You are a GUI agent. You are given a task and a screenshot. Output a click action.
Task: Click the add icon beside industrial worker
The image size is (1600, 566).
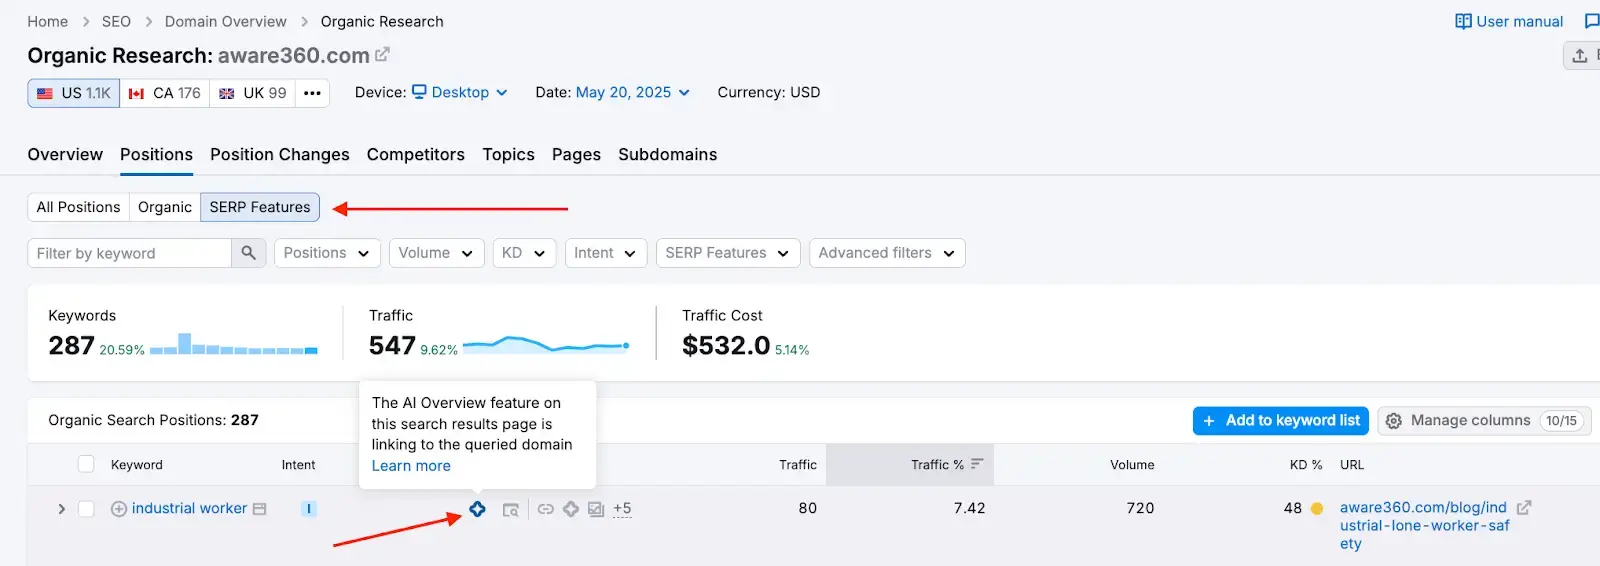(x=118, y=509)
